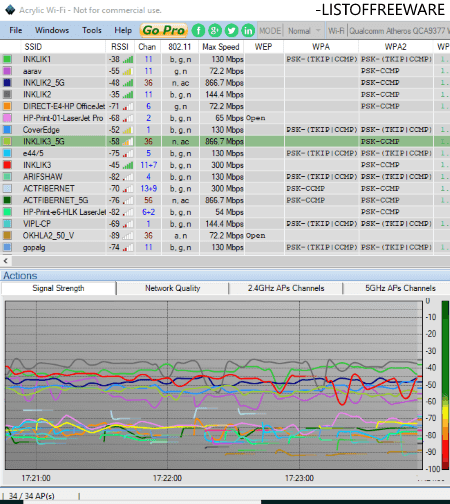450x504 pixels.
Task: Open the File menu
Action: pyautogui.click(x=16, y=30)
